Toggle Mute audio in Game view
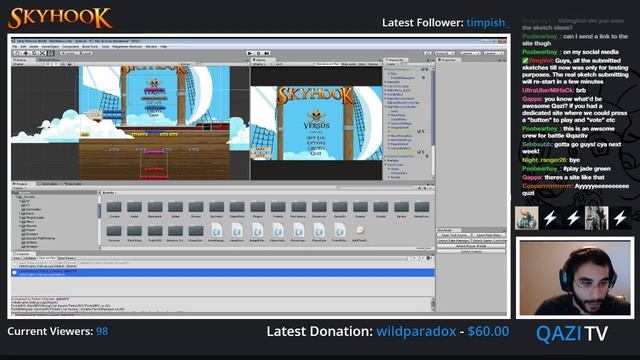This screenshot has height=360, width=640. click(x=348, y=64)
